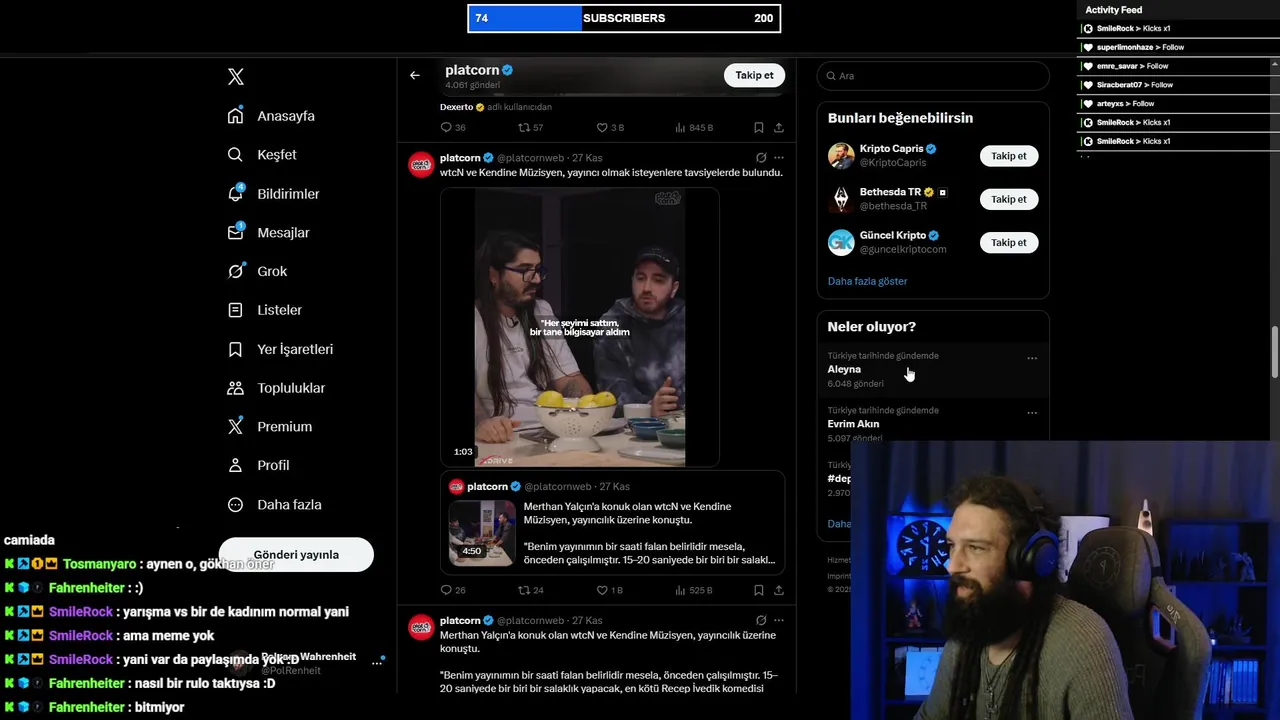Image resolution: width=1280 pixels, height=720 pixels.
Task: Play the wtcN and Kendine Müzisyen video
Action: click(580, 327)
